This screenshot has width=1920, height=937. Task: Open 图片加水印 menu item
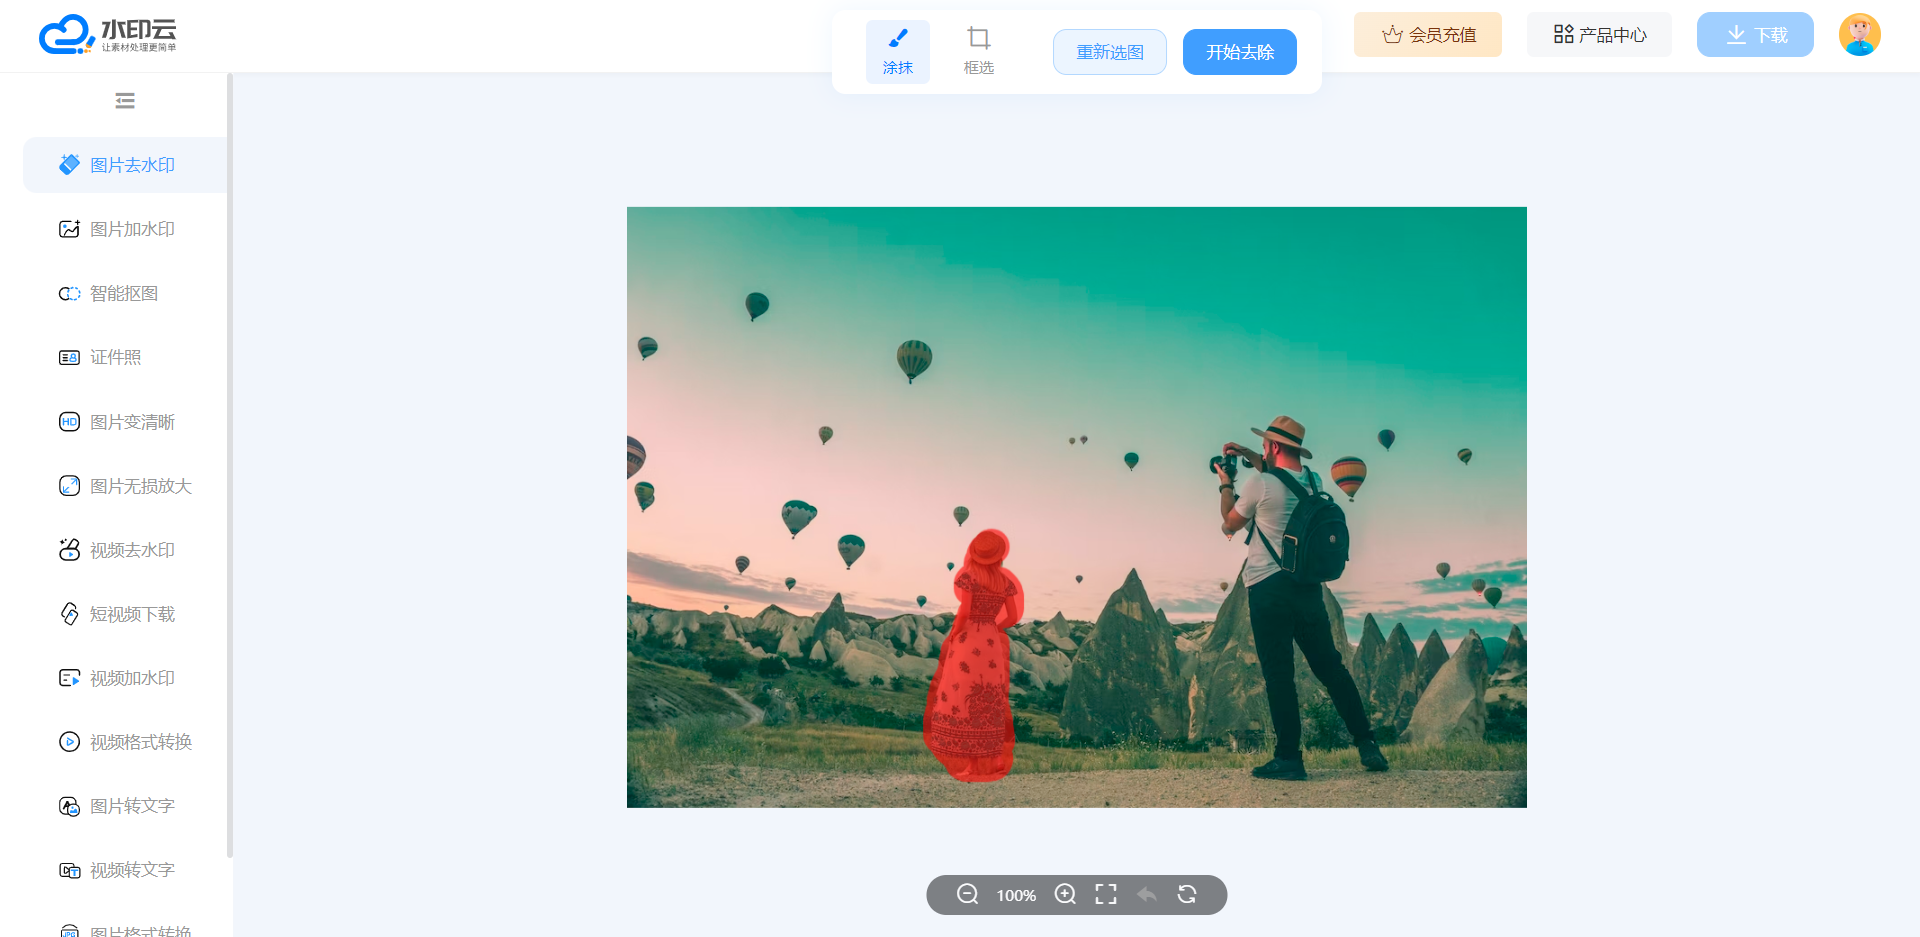tap(125, 229)
